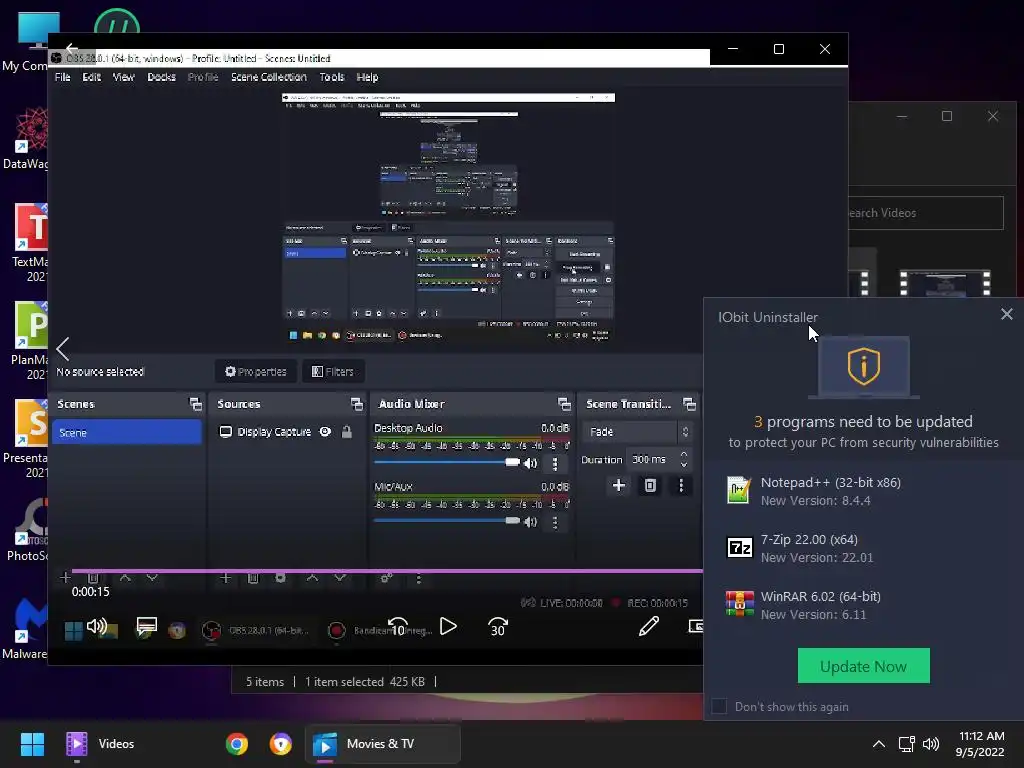This screenshot has height=768, width=1024.
Task: Open the clock showing 11:12 AM
Action: click(x=980, y=744)
